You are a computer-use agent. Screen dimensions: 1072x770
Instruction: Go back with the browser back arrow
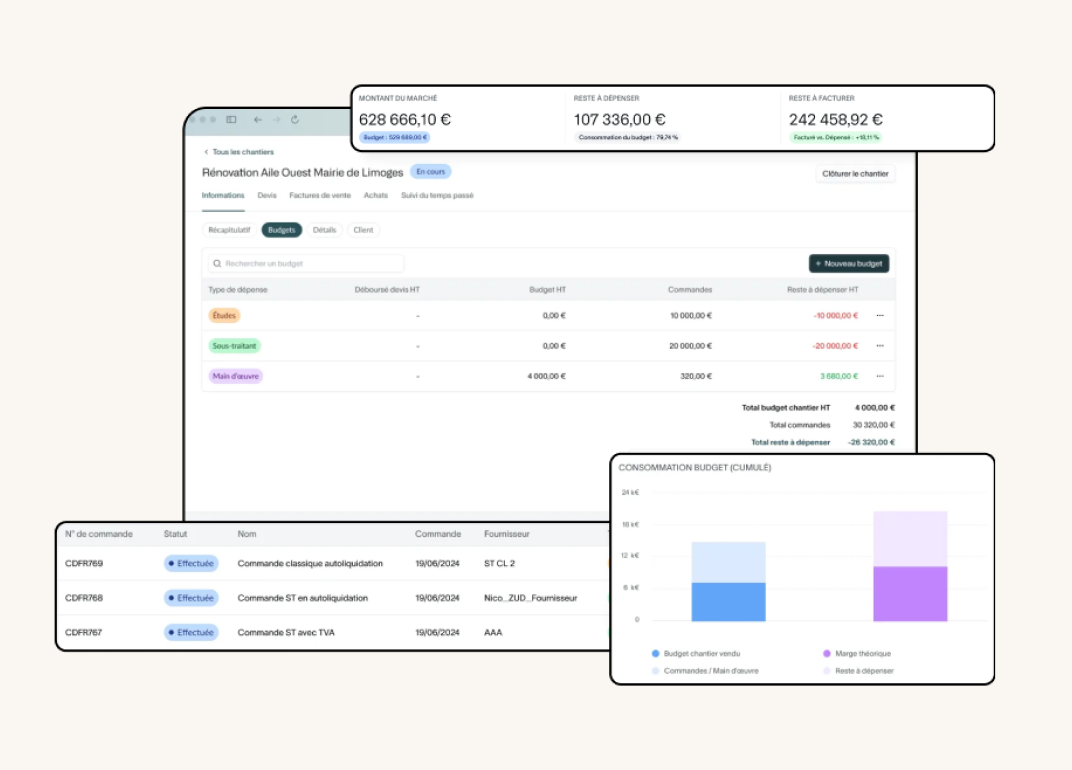[257, 120]
